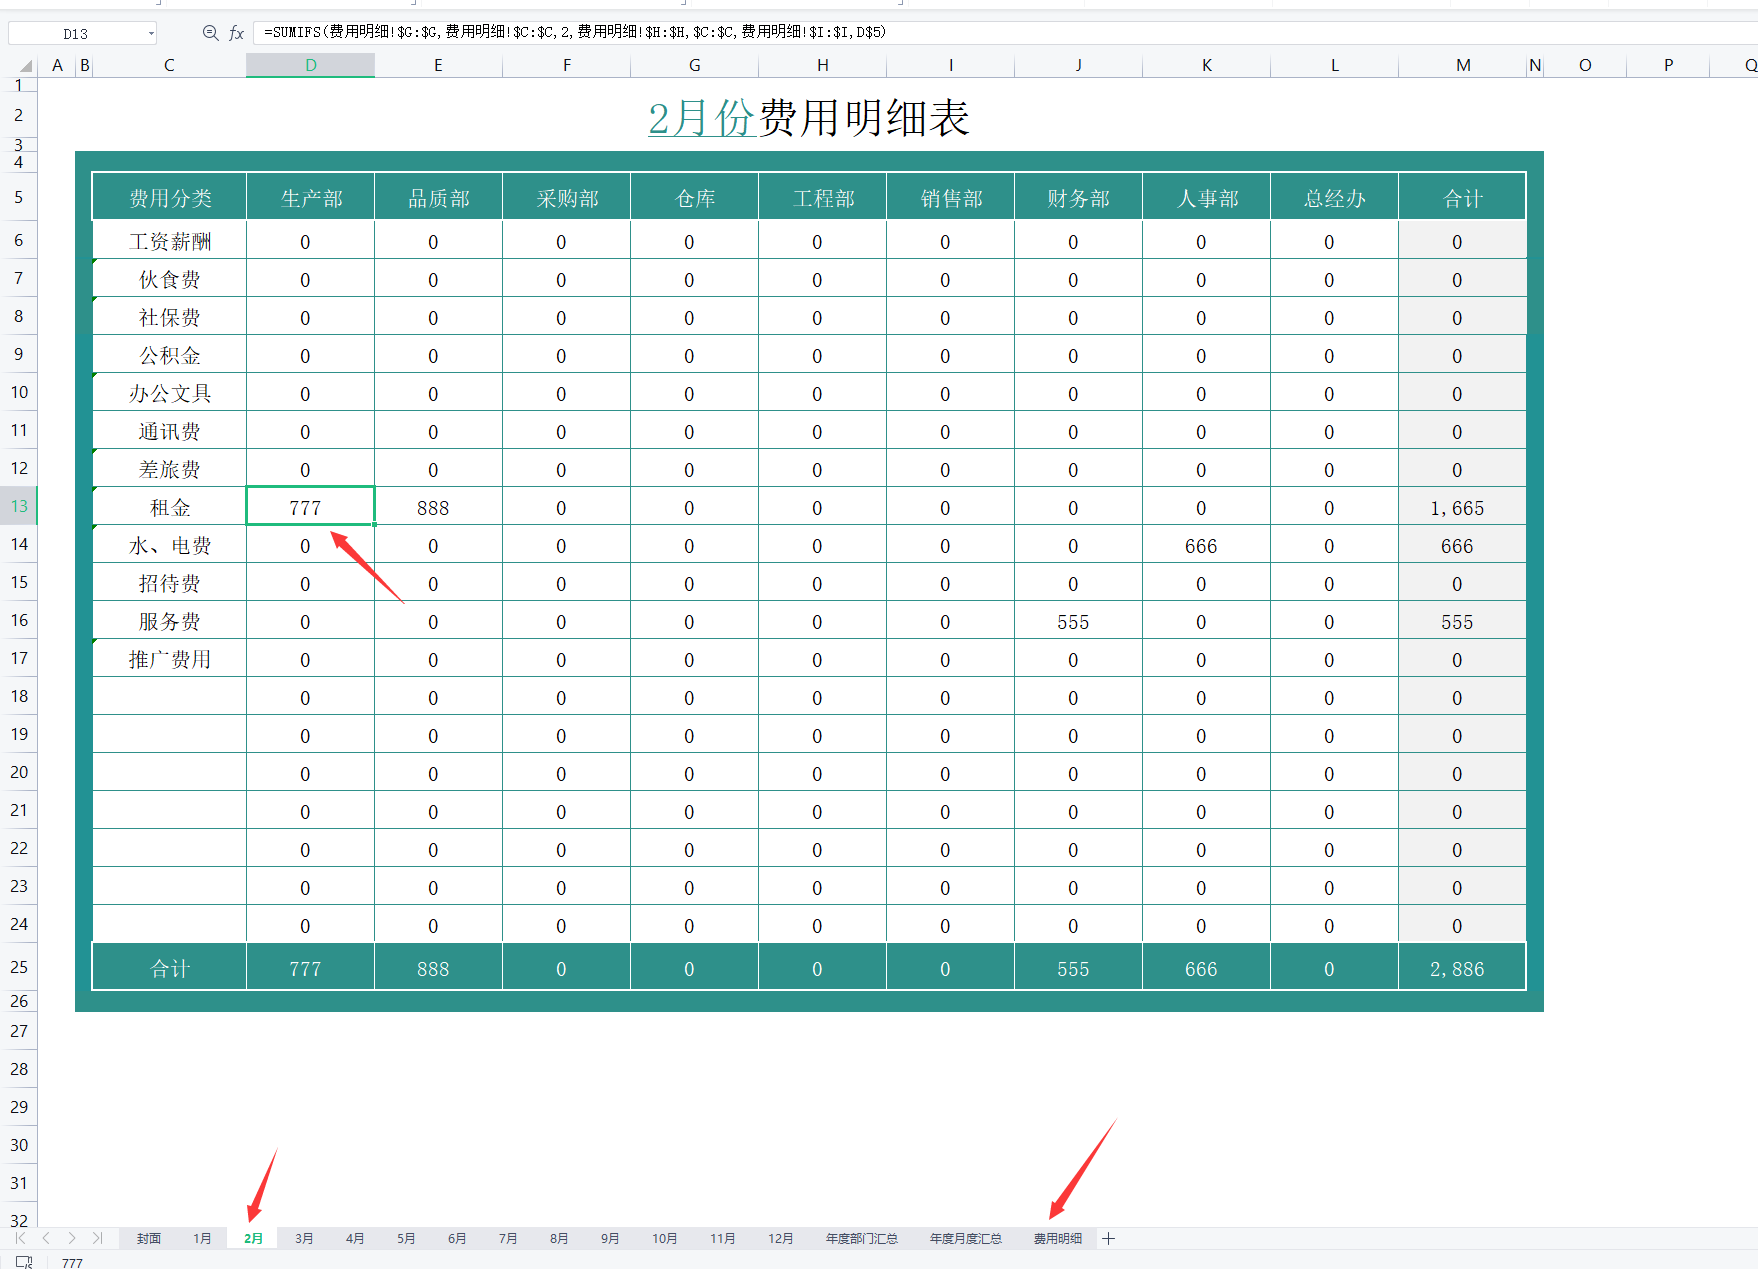Viewport: 1758px width, 1269px height.
Task: Go to previous sheet using arrow
Action: (46, 1238)
